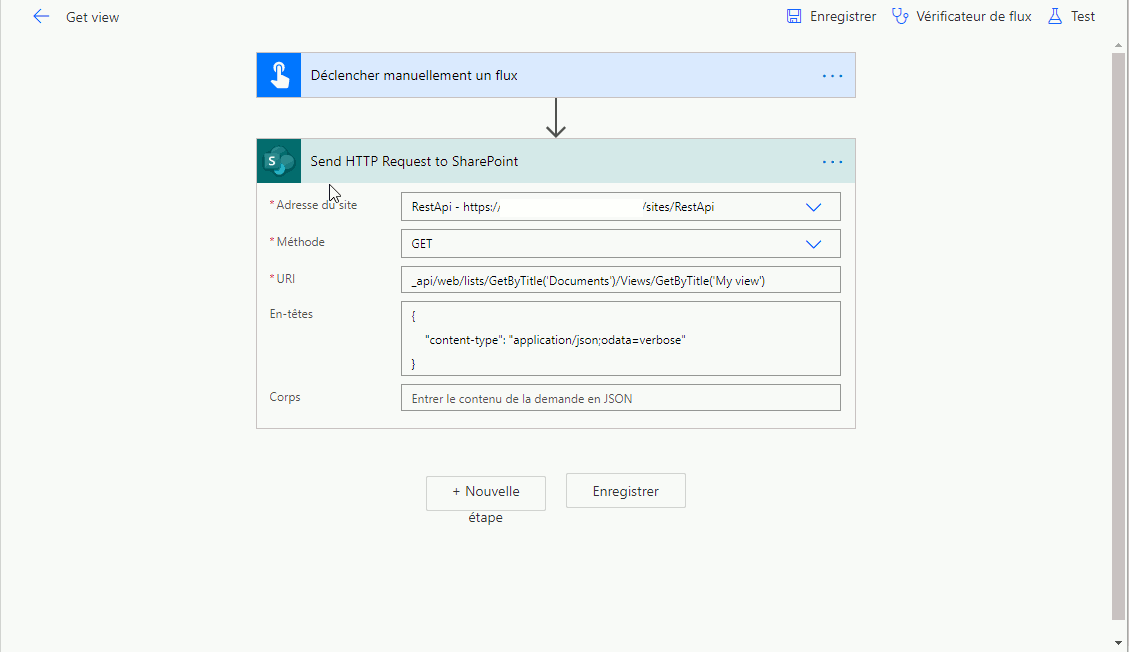
Task: Click the + Nouvelle étape button
Action: 486,493
